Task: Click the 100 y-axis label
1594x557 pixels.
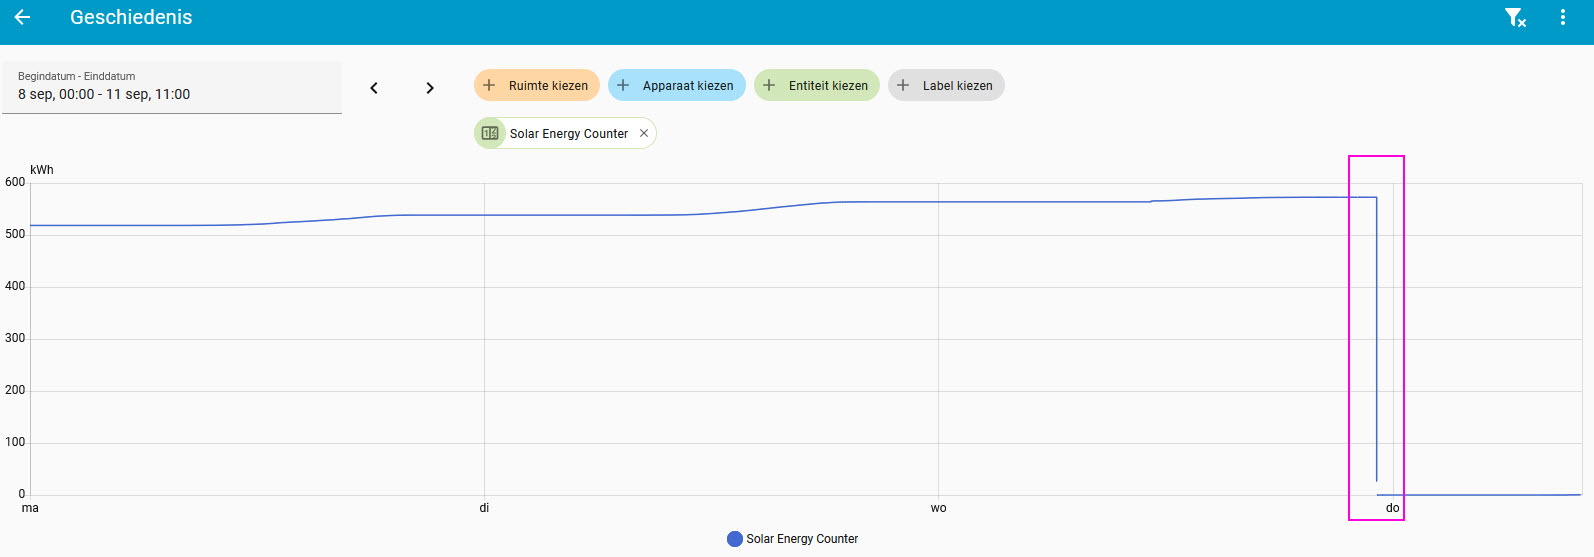Action: [x=15, y=442]
